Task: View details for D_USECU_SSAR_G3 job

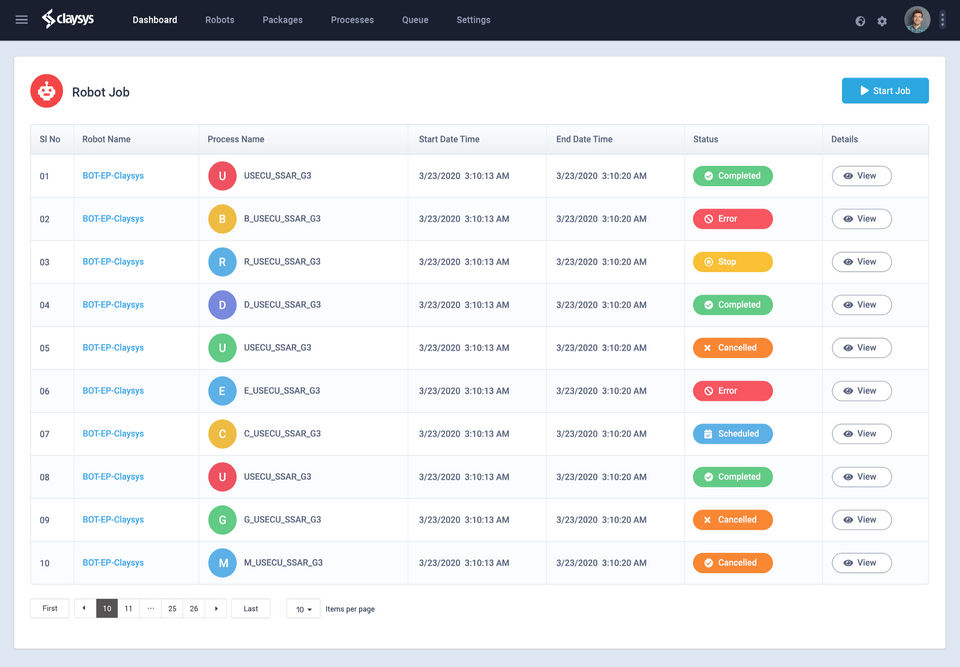Action: click(x=861, y=304)
